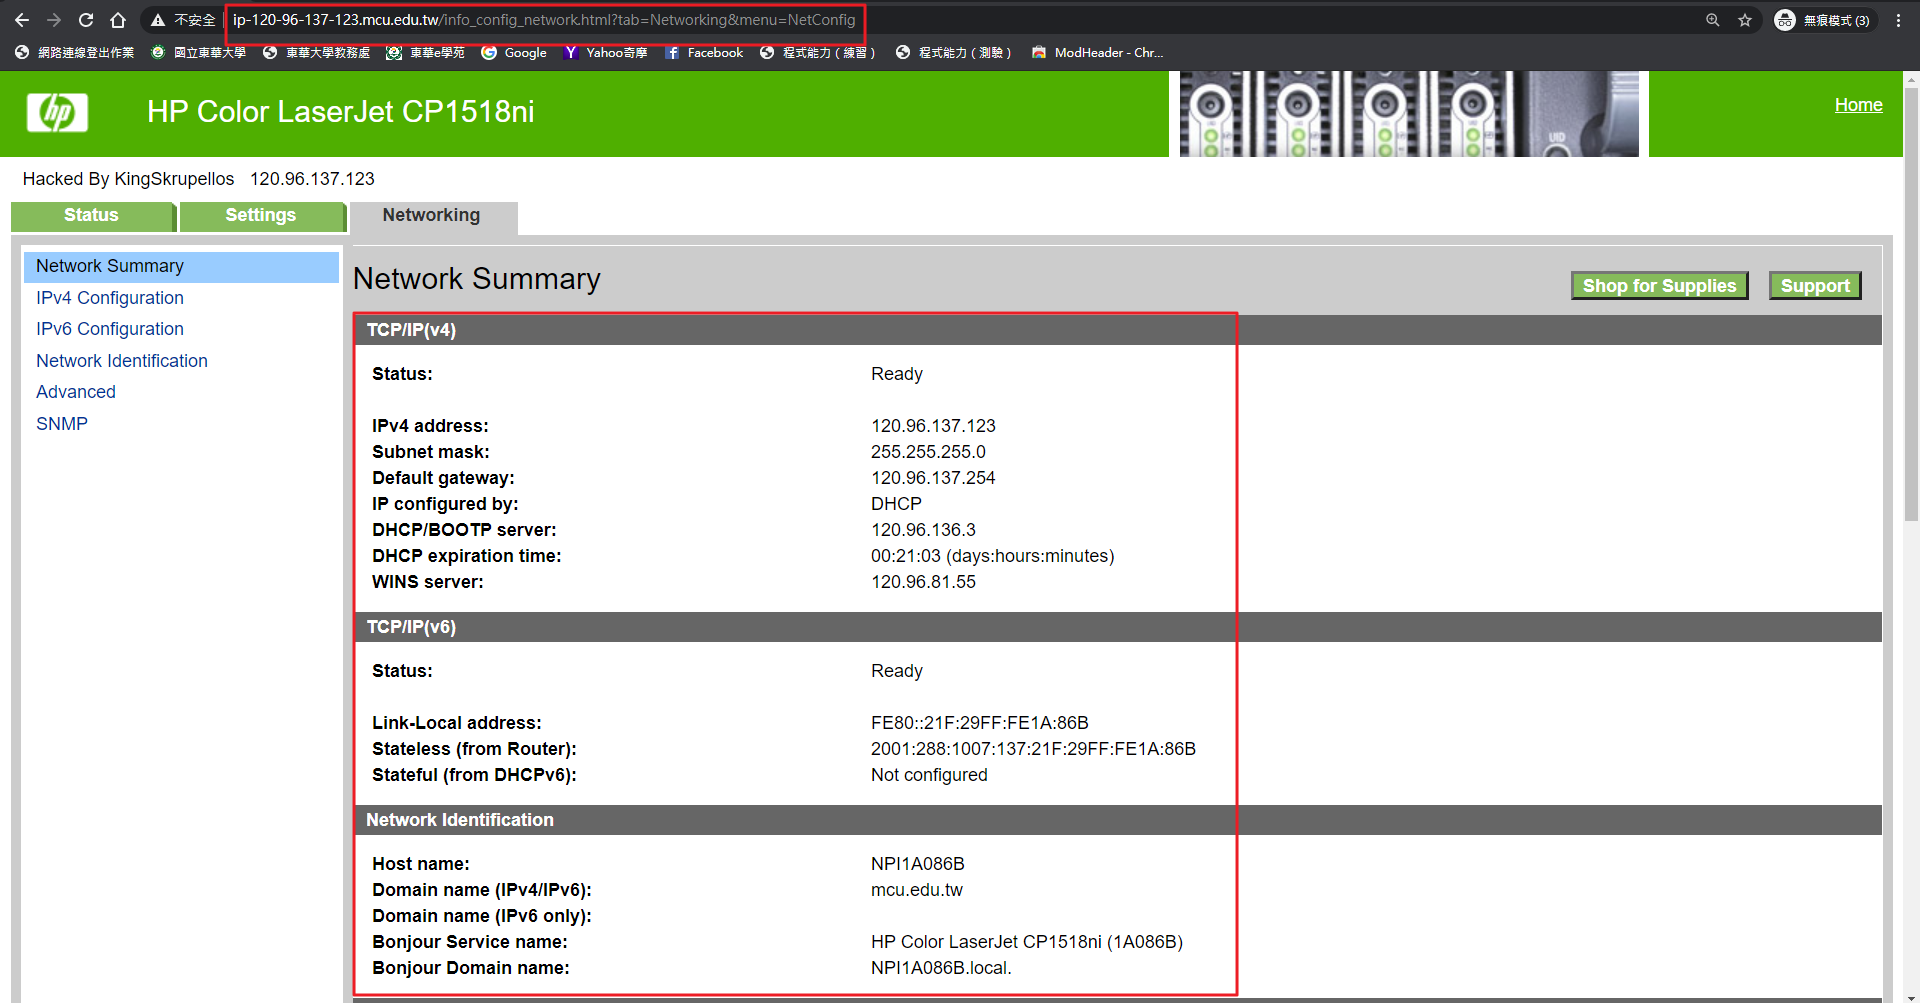Click the address bar URL field
This screenshot has height=1003, width=1920.
tap(544, 20)
